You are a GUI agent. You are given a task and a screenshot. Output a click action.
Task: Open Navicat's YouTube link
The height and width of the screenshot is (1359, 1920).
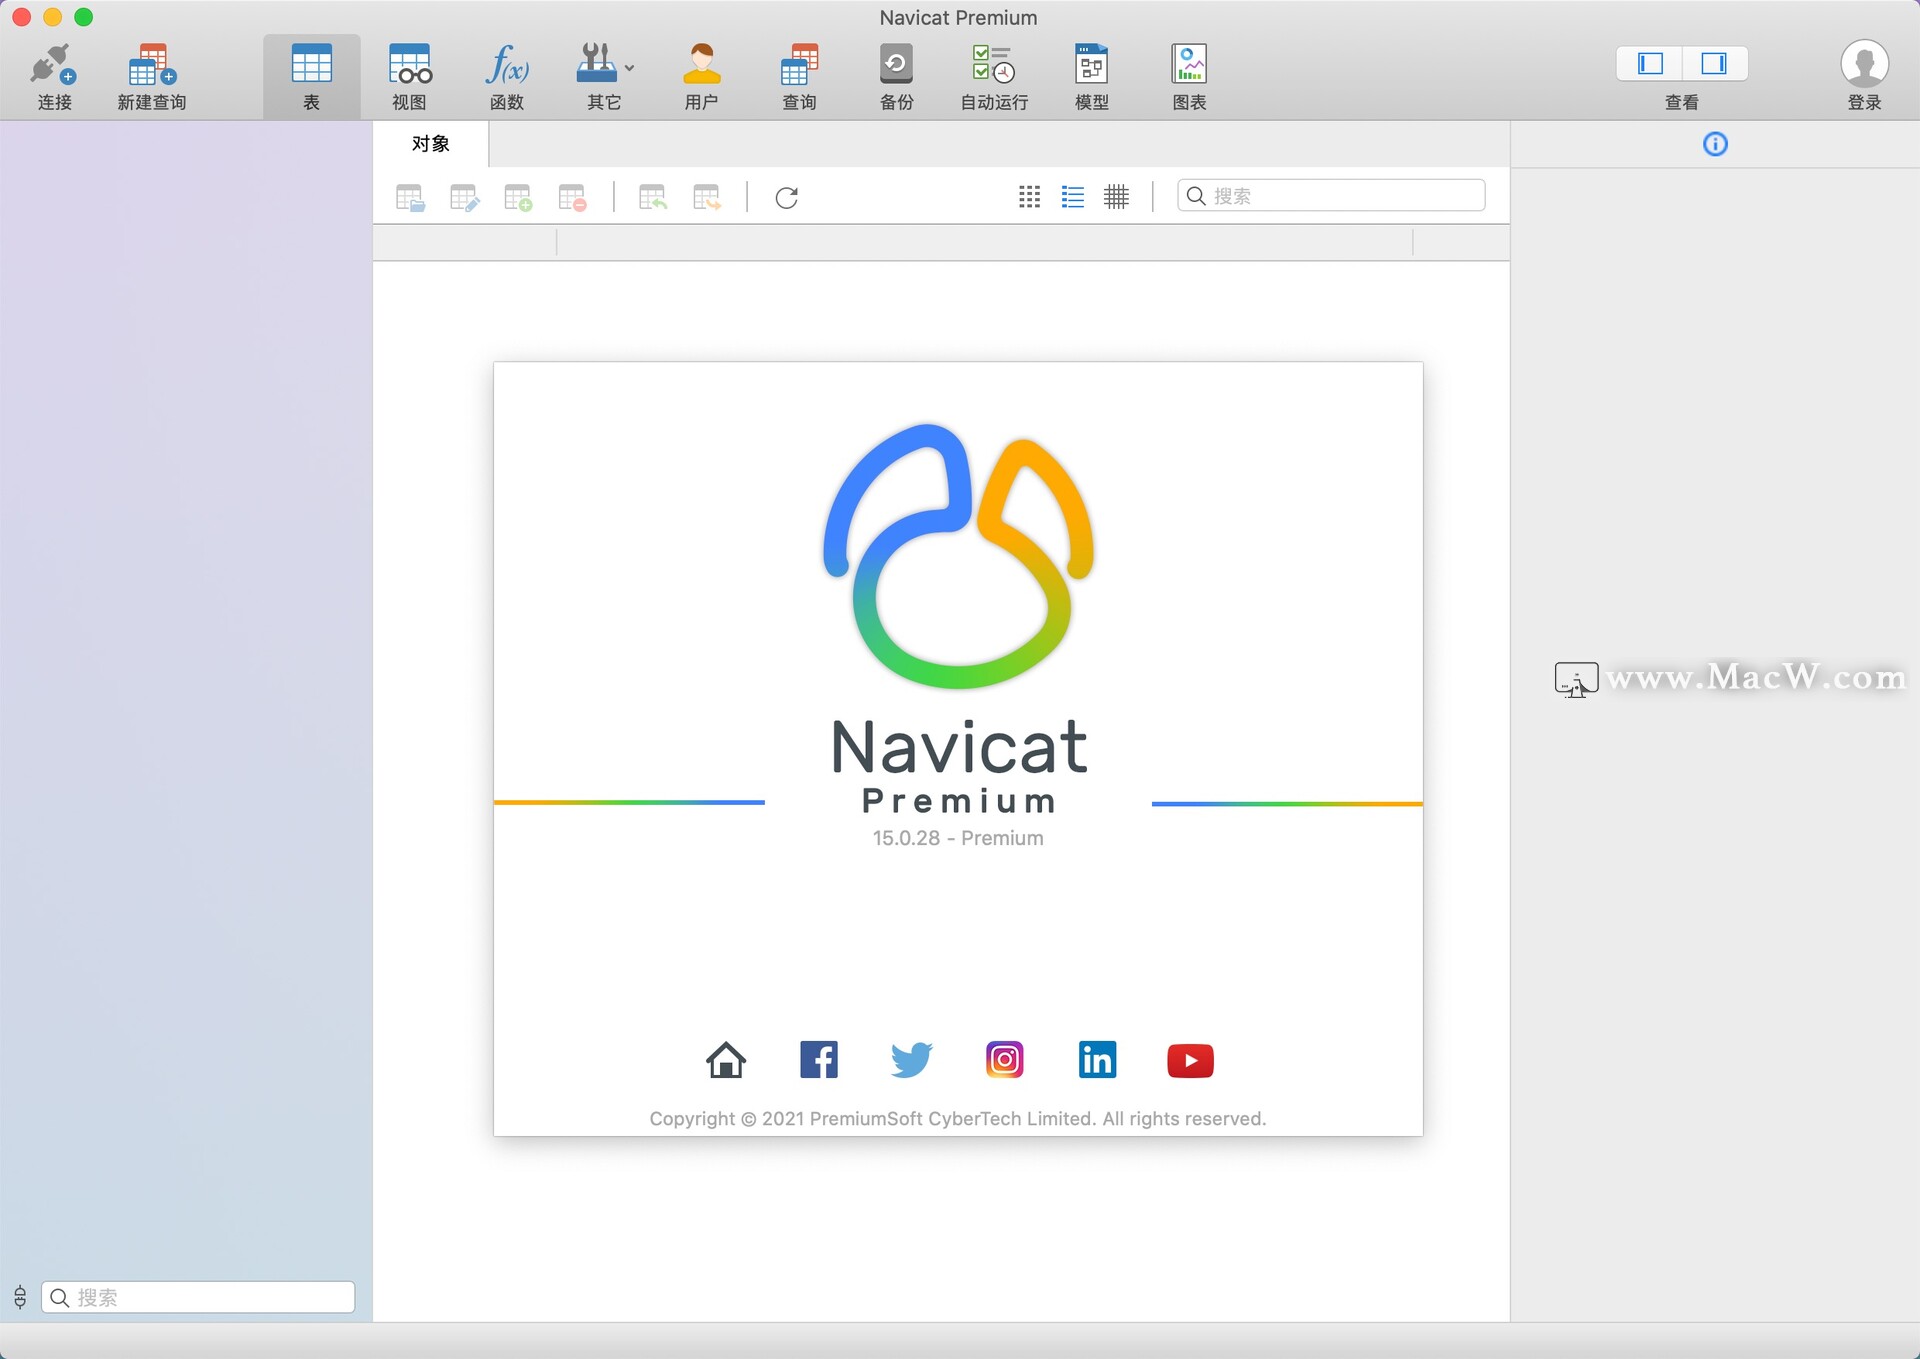click(1190, 1060)
